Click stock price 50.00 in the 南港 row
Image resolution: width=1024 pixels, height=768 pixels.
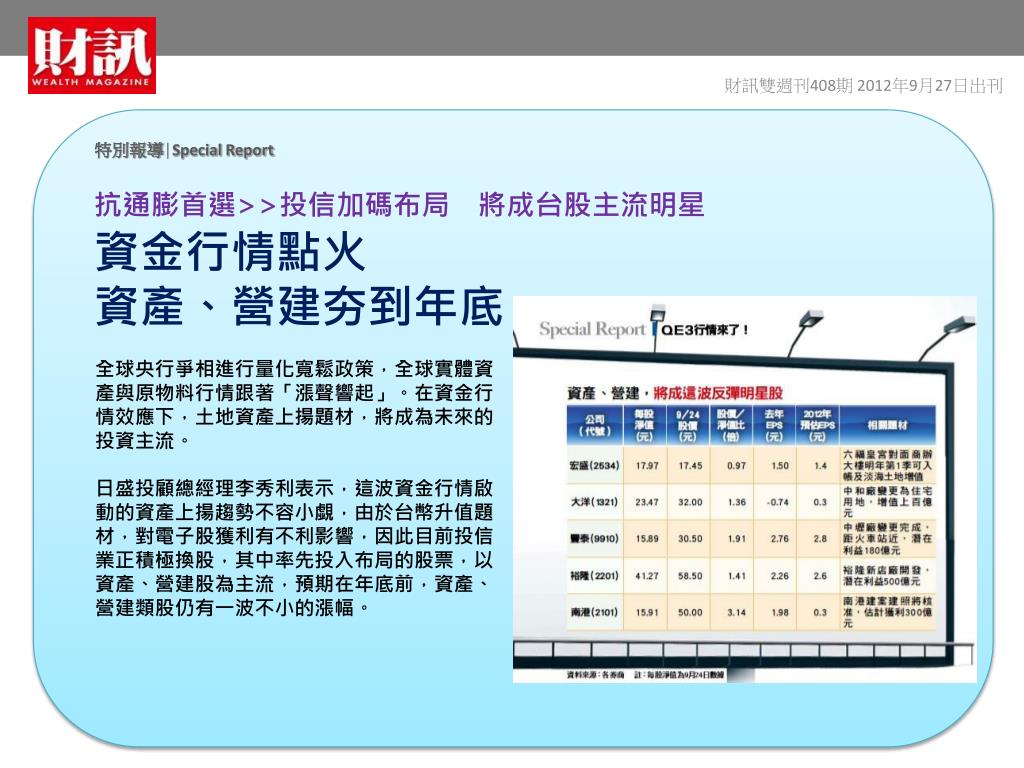point(690,612)
